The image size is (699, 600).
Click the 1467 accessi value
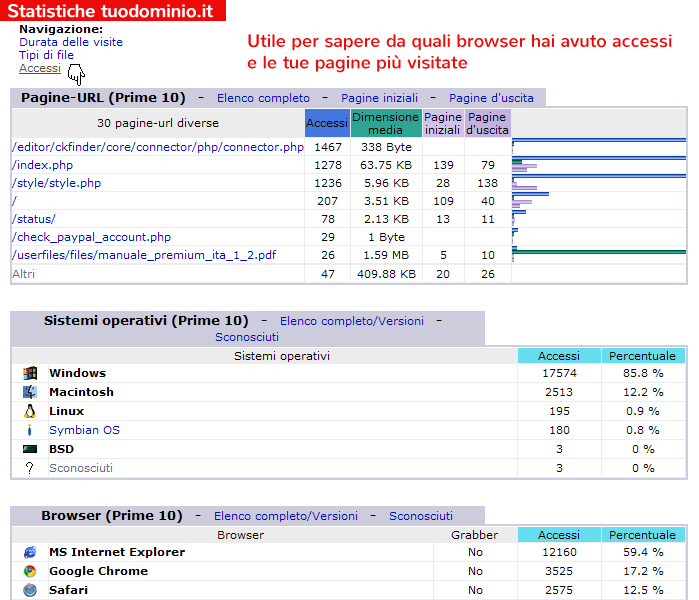pos(328,147)
